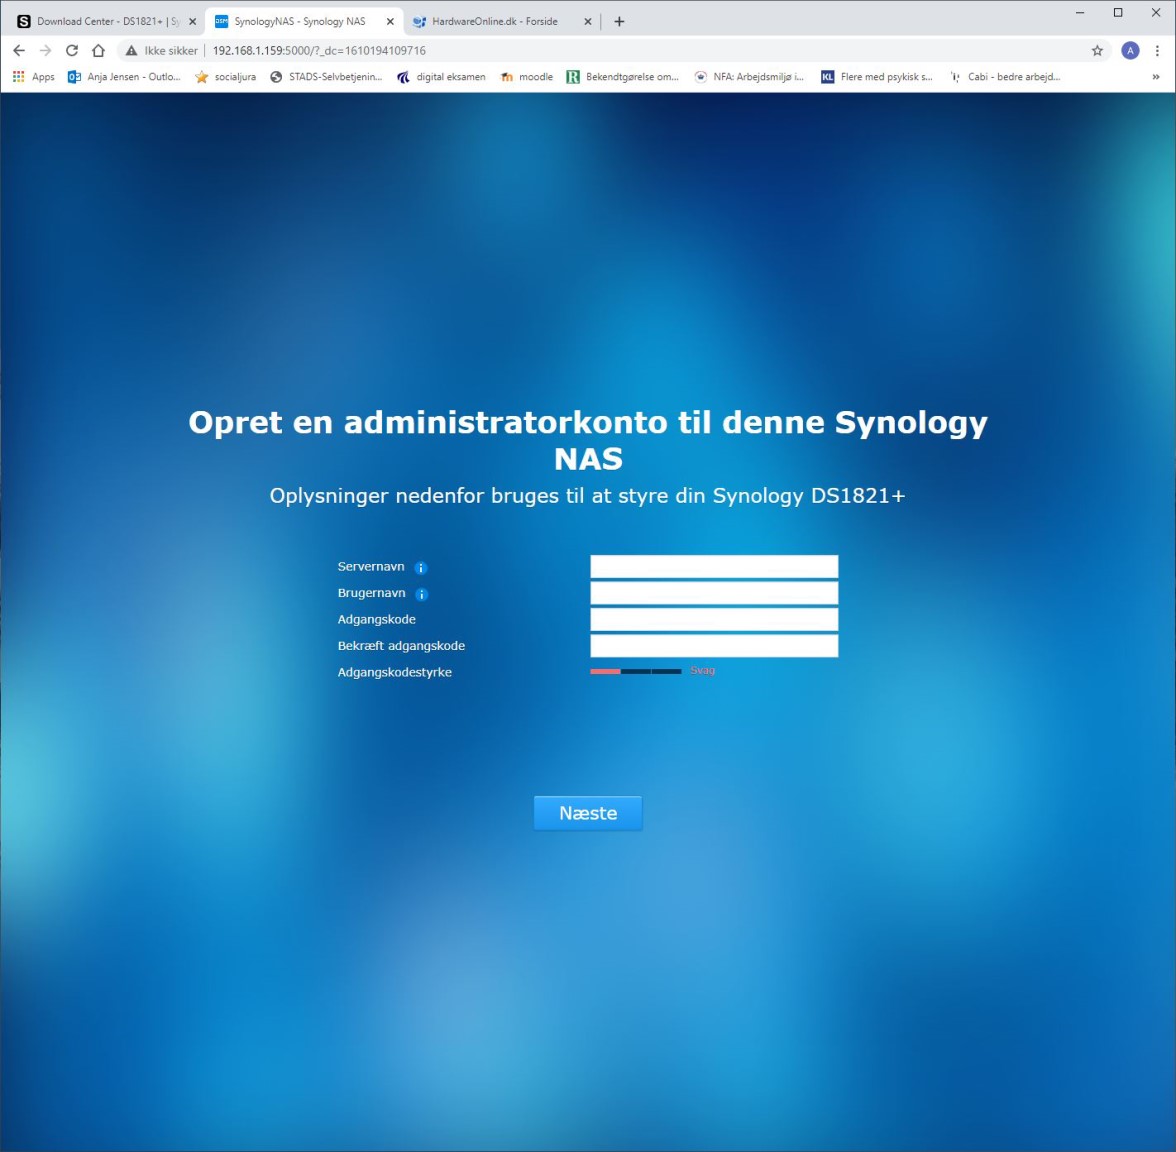Maximize the Chrome window
This screenshot has height=1152, width=1176.
coord(1118,13)
